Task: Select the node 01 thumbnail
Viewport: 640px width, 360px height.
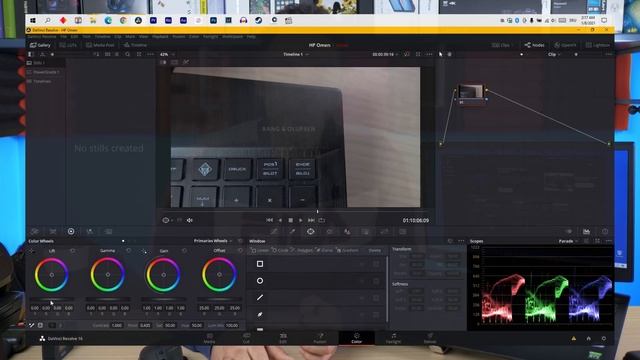Action: point(471,91)
